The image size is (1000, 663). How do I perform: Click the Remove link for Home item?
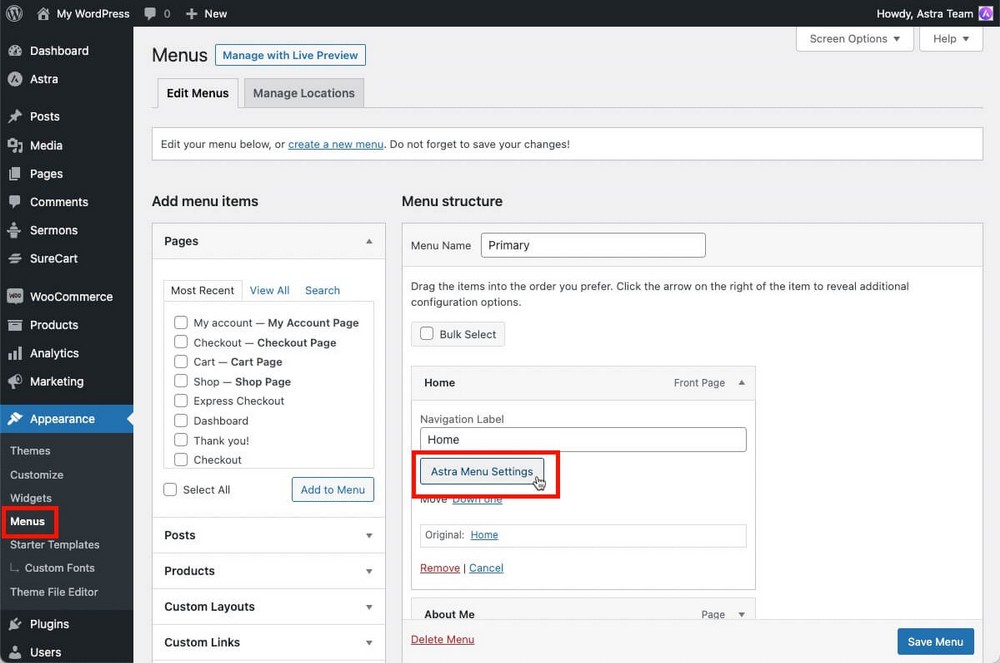click(x=439, y=567)
